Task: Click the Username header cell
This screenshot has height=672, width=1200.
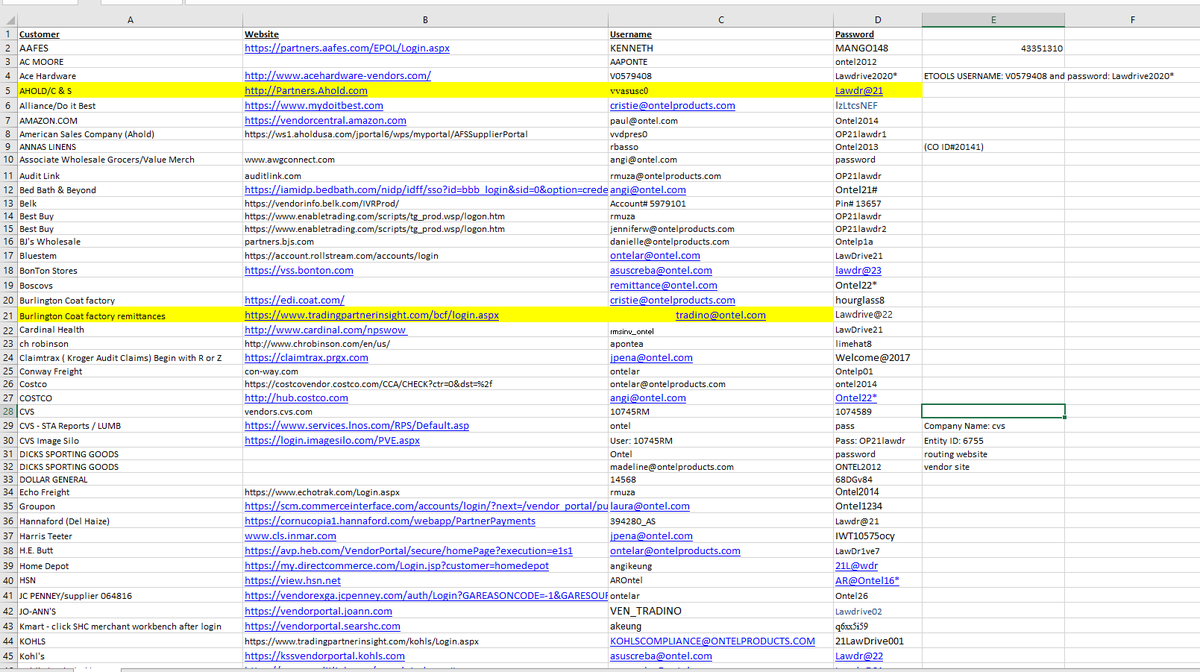Action: (x=720, y=34)
